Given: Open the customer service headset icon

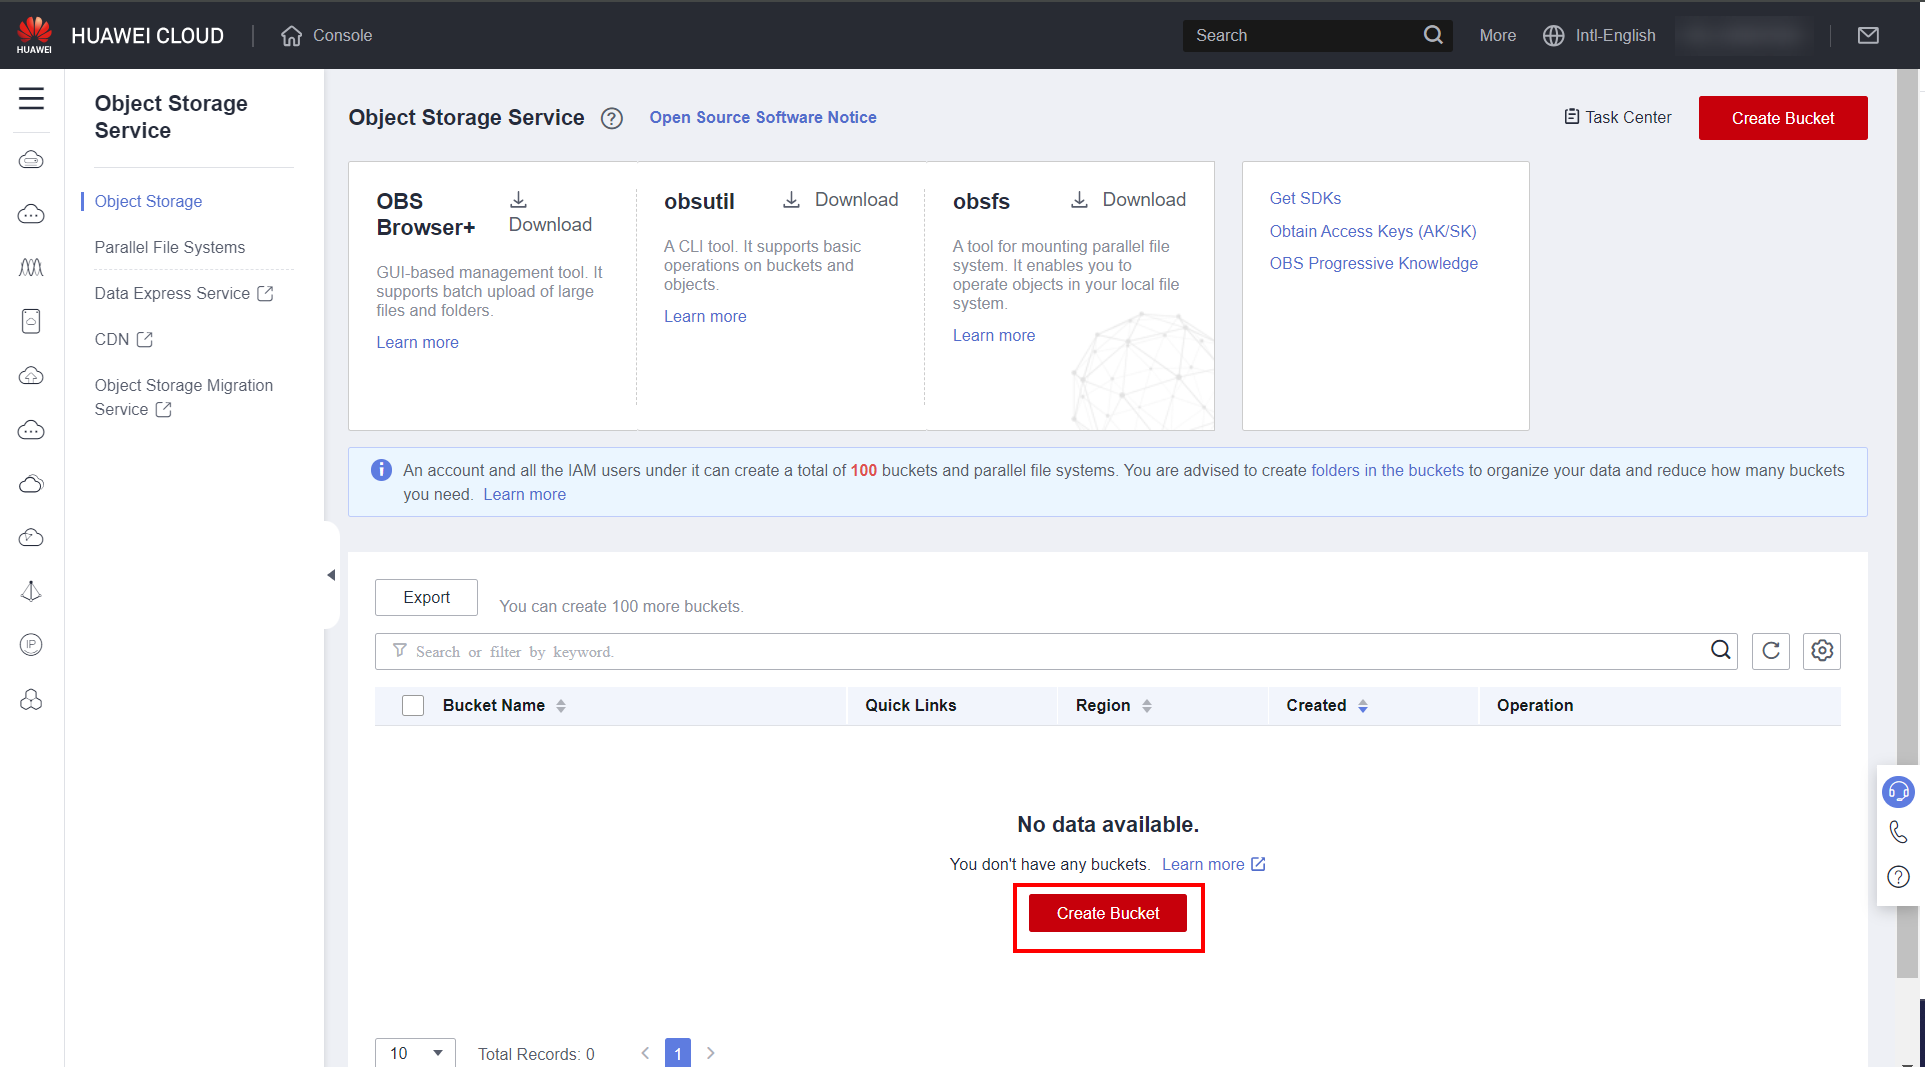Looking at the screenshot, I should pyautogui.click(x=1897, y=792).
